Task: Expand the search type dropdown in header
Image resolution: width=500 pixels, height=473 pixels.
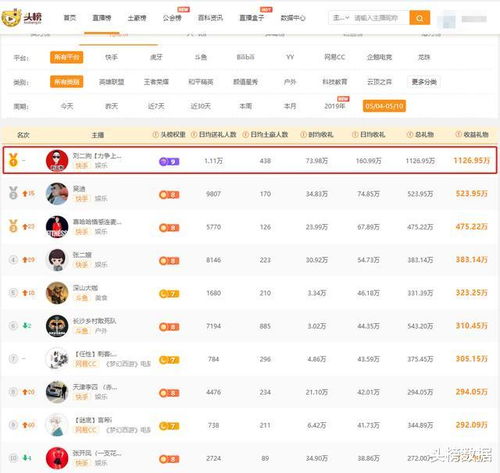Action: coord(341,18)
